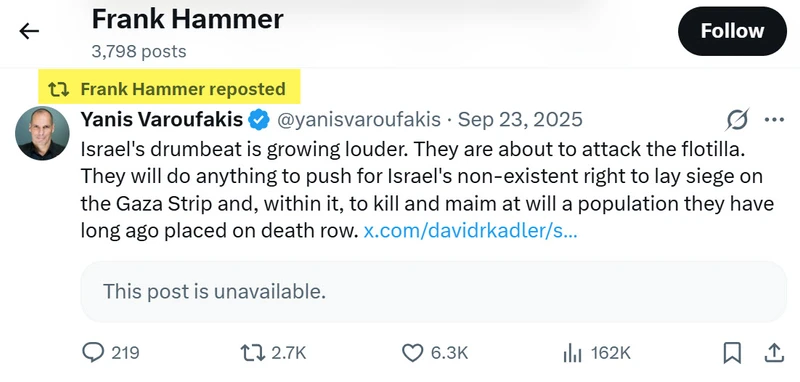Viewport: 800px width, 382px height.
Task: Bookmark the post
Action: [732, 352]
